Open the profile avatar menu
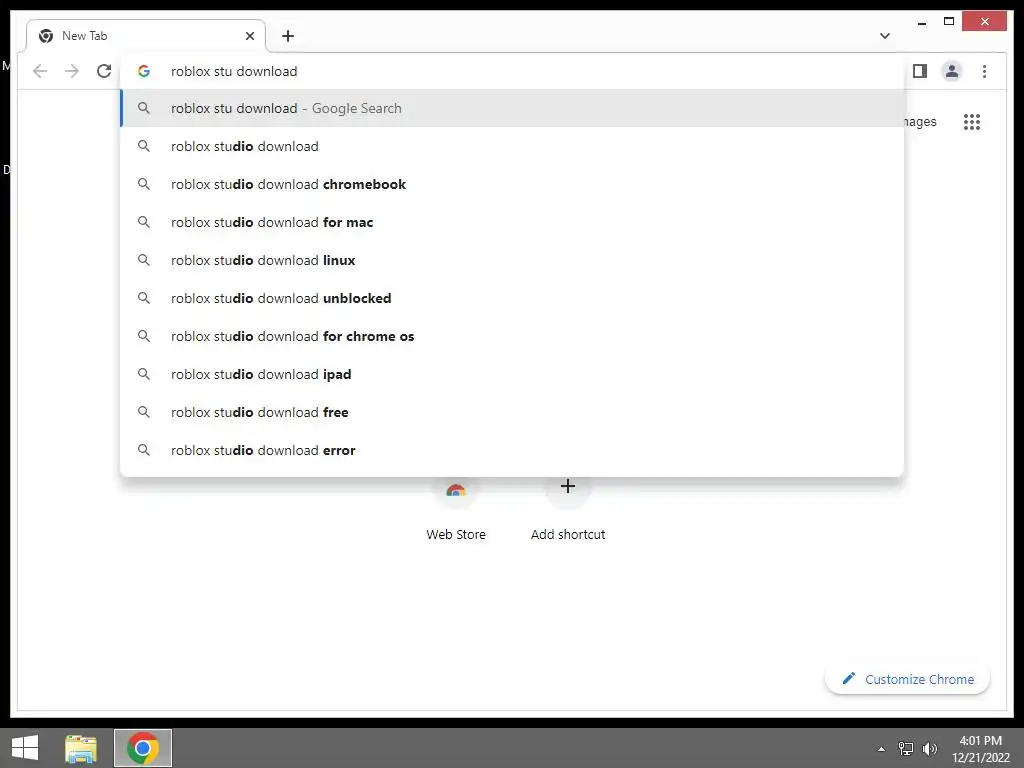 [952, 71]
